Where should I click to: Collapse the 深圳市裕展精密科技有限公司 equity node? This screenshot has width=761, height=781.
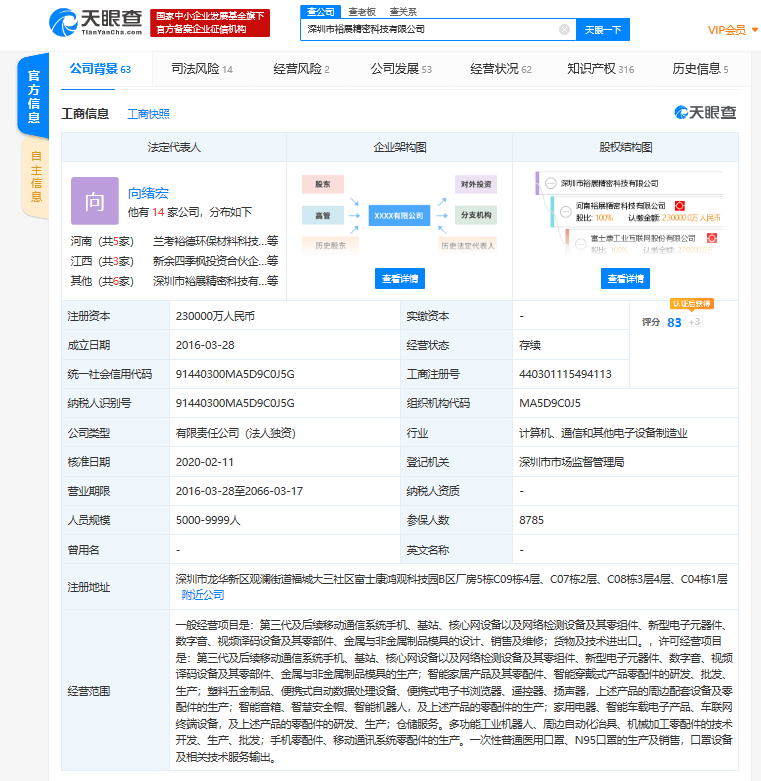point(550,183)
